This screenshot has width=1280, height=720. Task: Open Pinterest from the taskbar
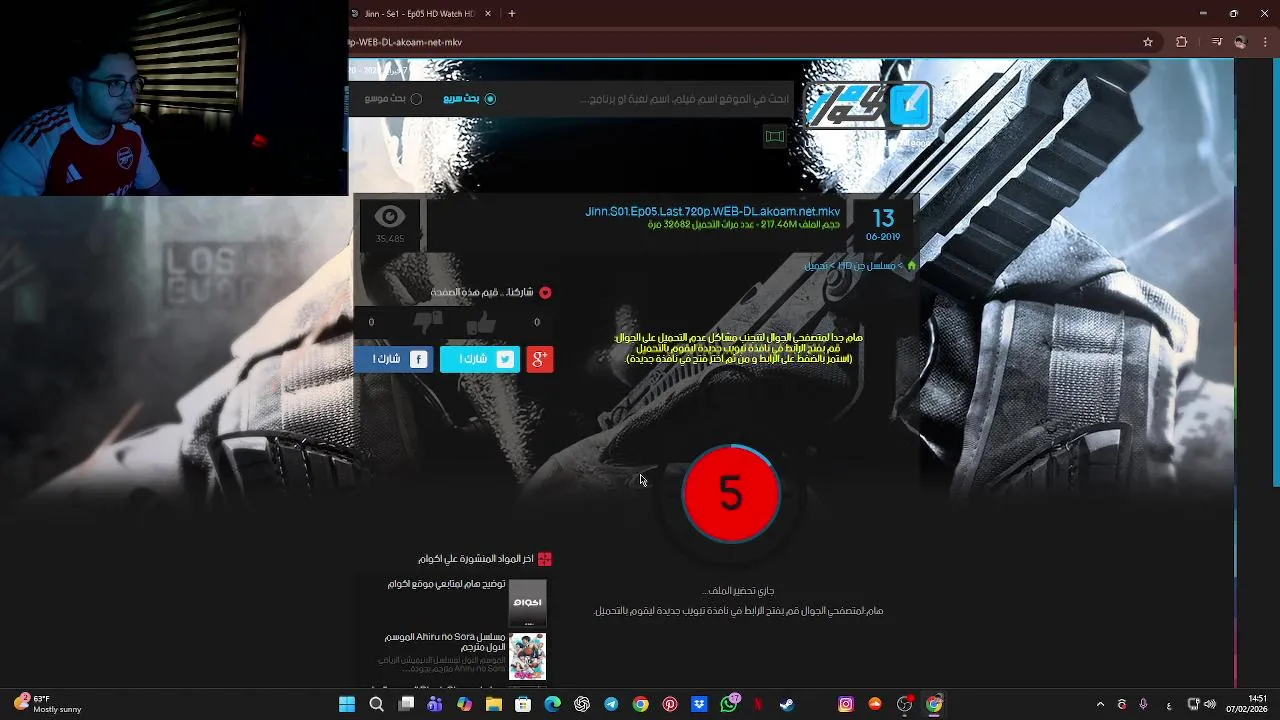[x=670, y=704]
